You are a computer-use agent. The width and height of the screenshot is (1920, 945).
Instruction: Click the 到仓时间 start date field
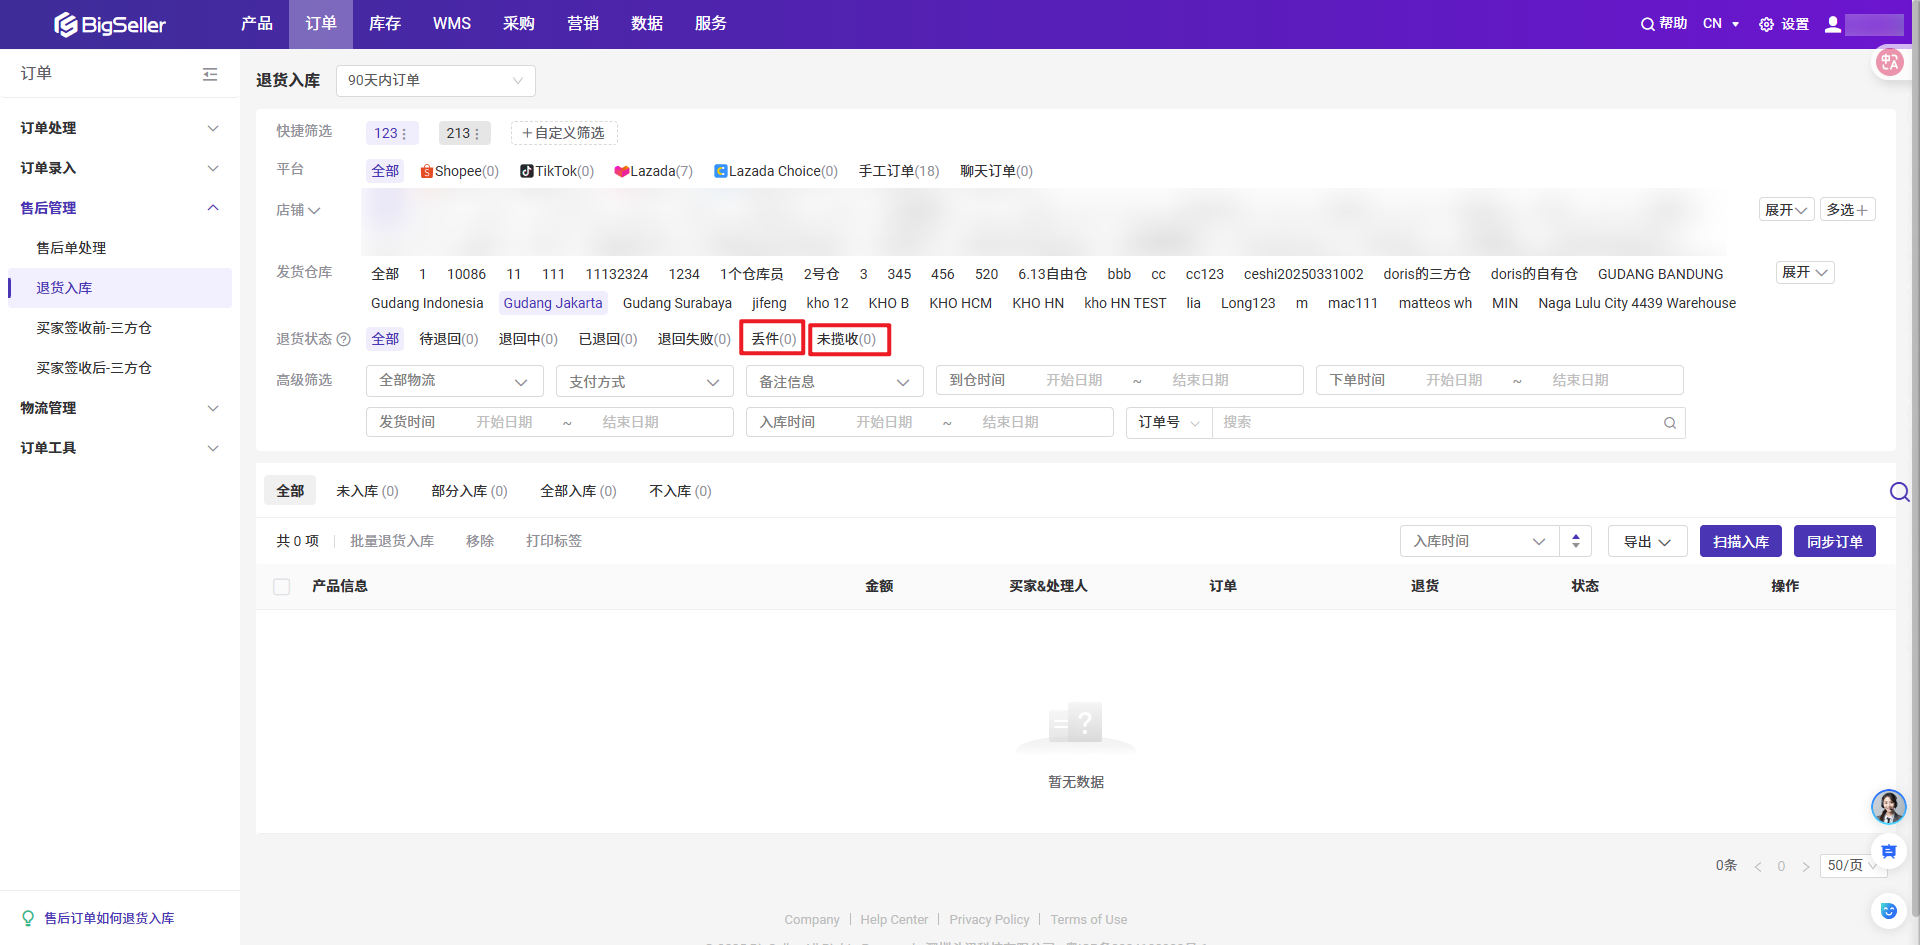[x=1074, y=381]
